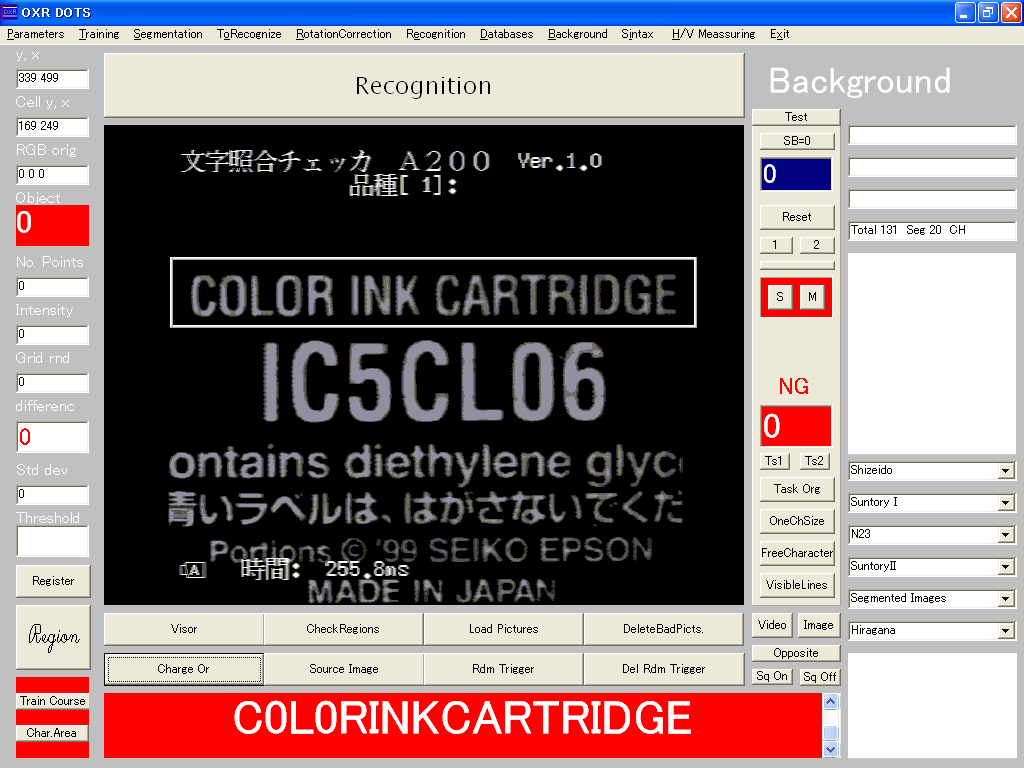
Task: Click the Reset button
Action: [x=797, y=217]
